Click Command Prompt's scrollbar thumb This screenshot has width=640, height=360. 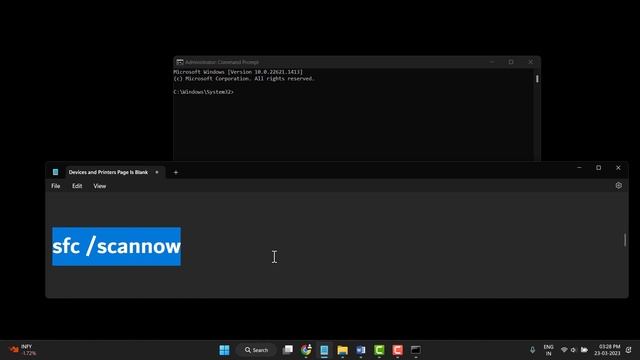(x=537, y=79)
